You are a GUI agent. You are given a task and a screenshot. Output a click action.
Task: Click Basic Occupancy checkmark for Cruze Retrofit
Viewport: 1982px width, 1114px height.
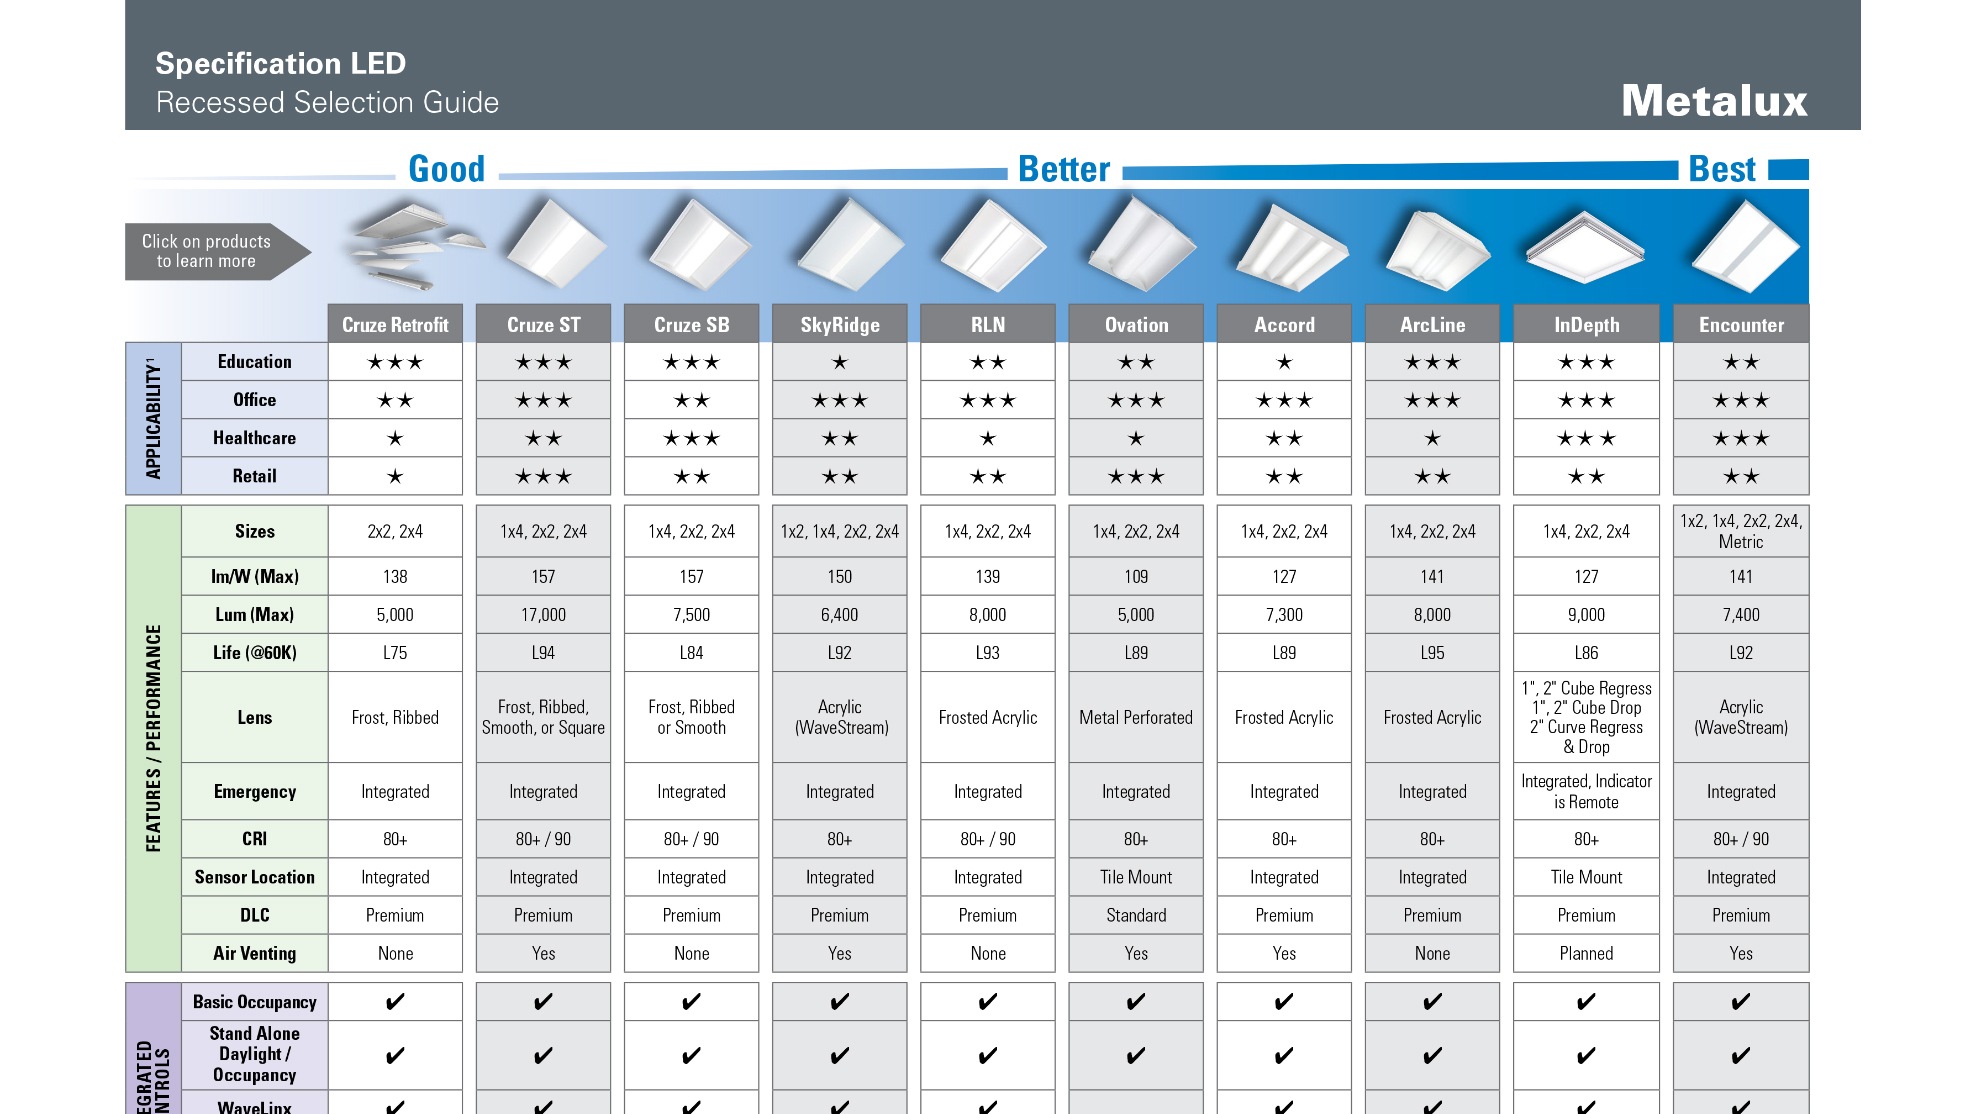tap(395, 1001)
